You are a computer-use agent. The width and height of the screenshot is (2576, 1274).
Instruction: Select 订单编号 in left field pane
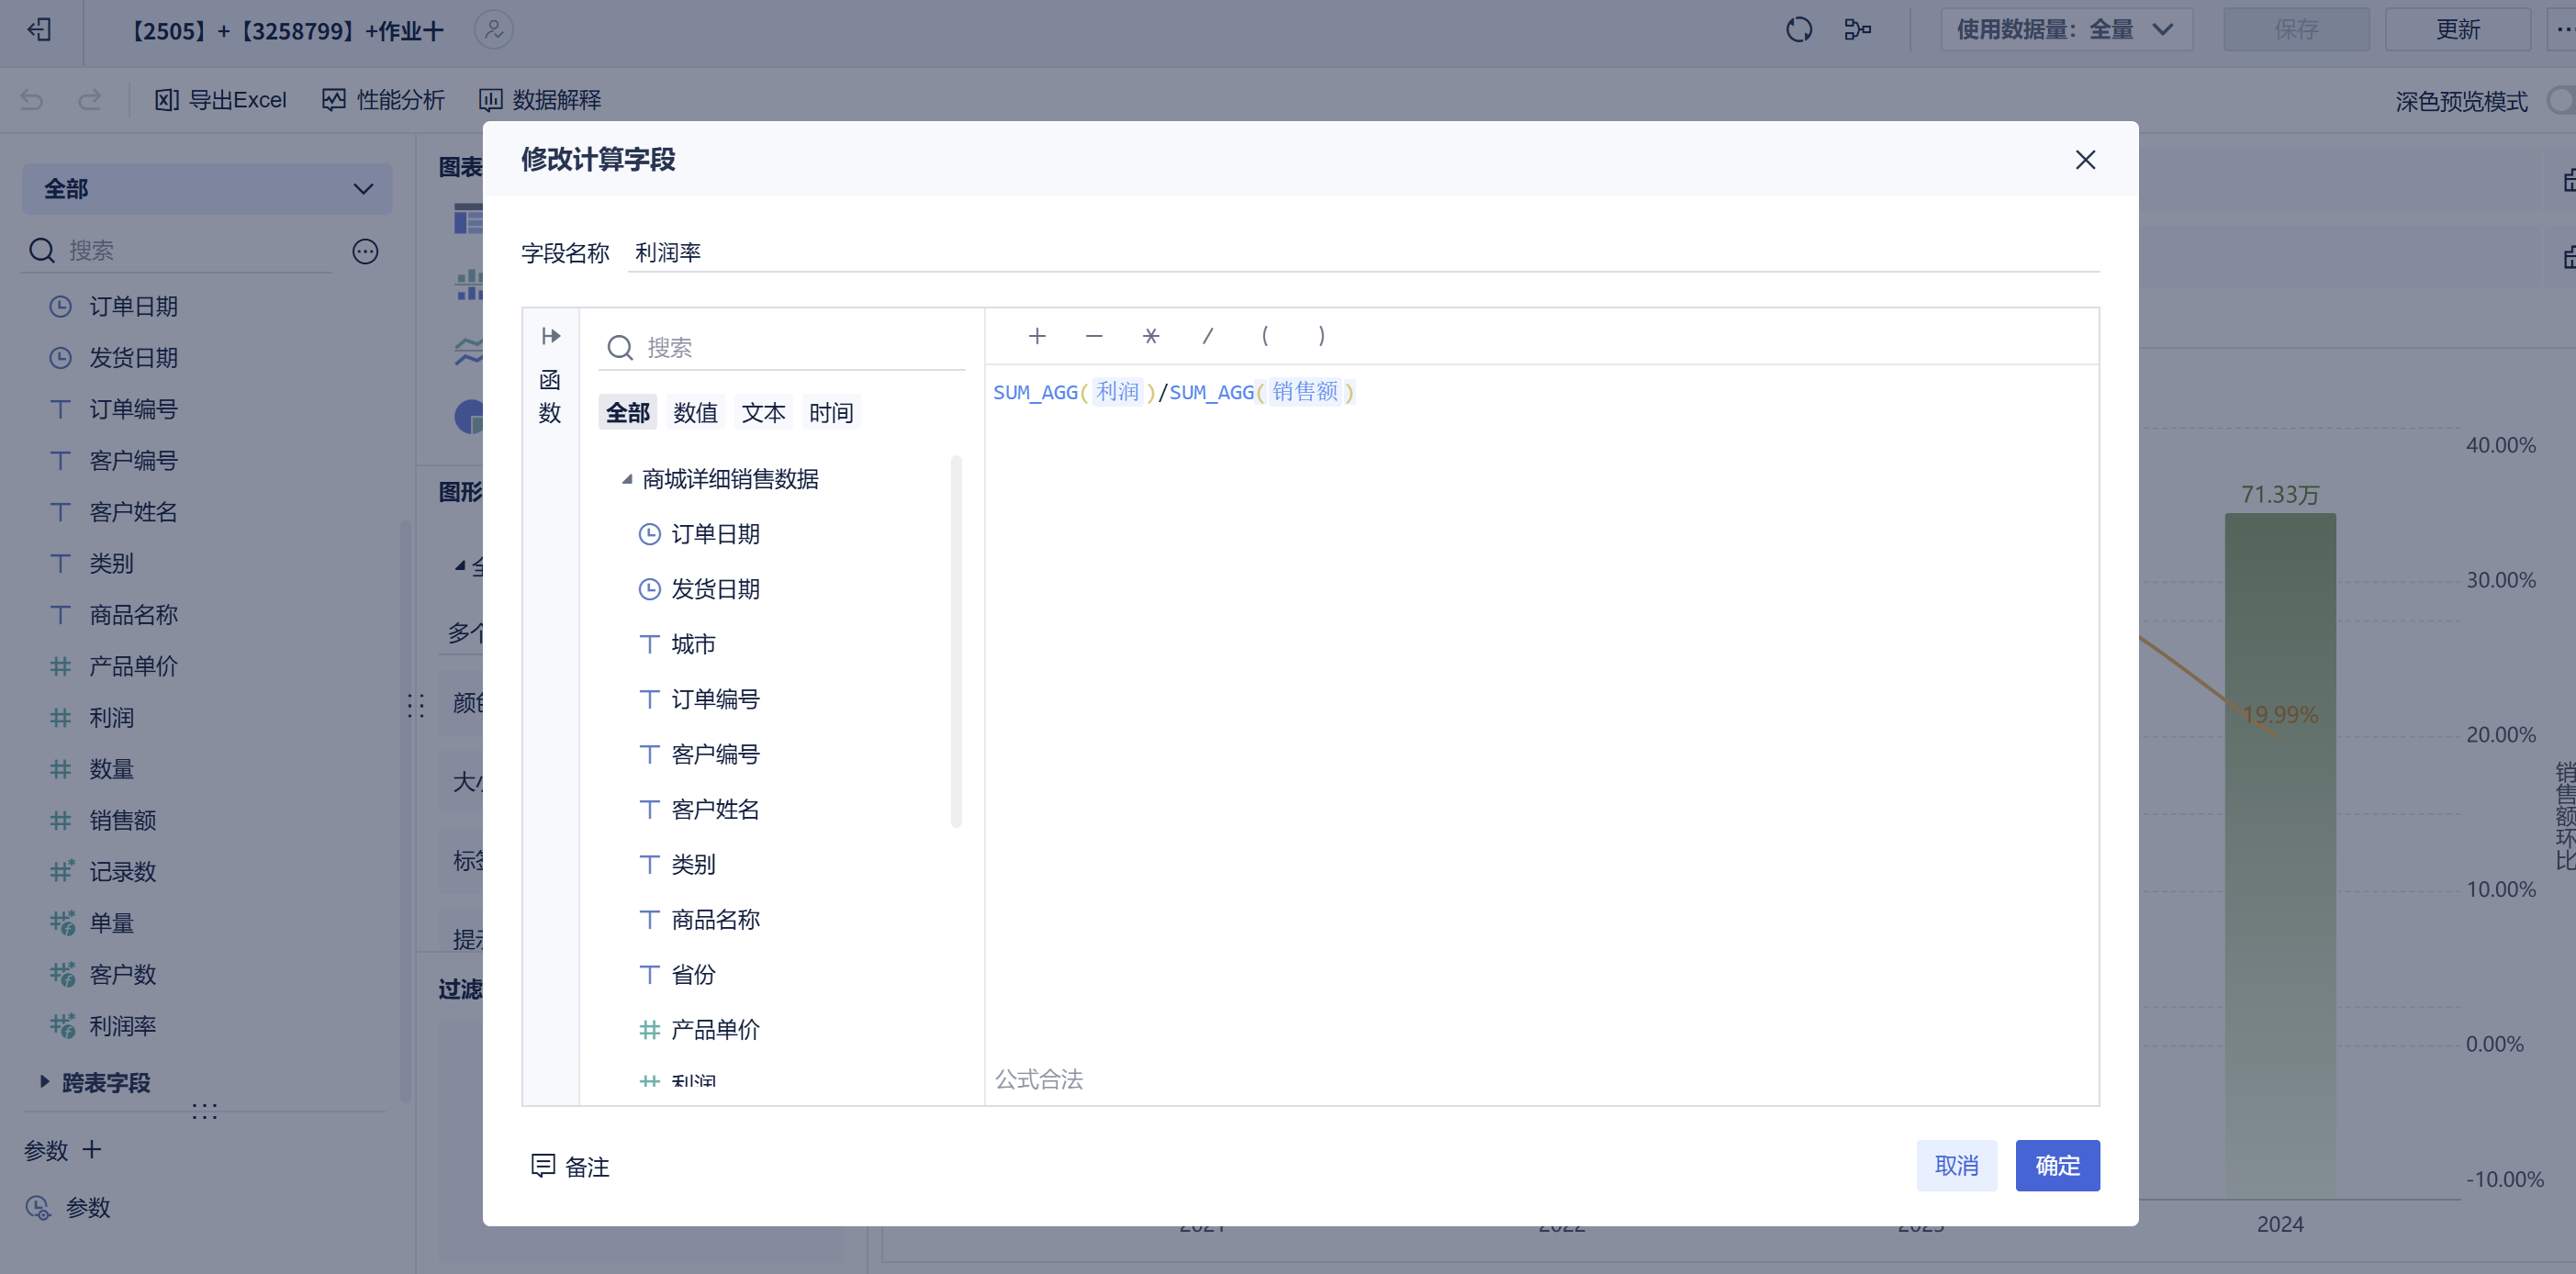tap(133, 409)
